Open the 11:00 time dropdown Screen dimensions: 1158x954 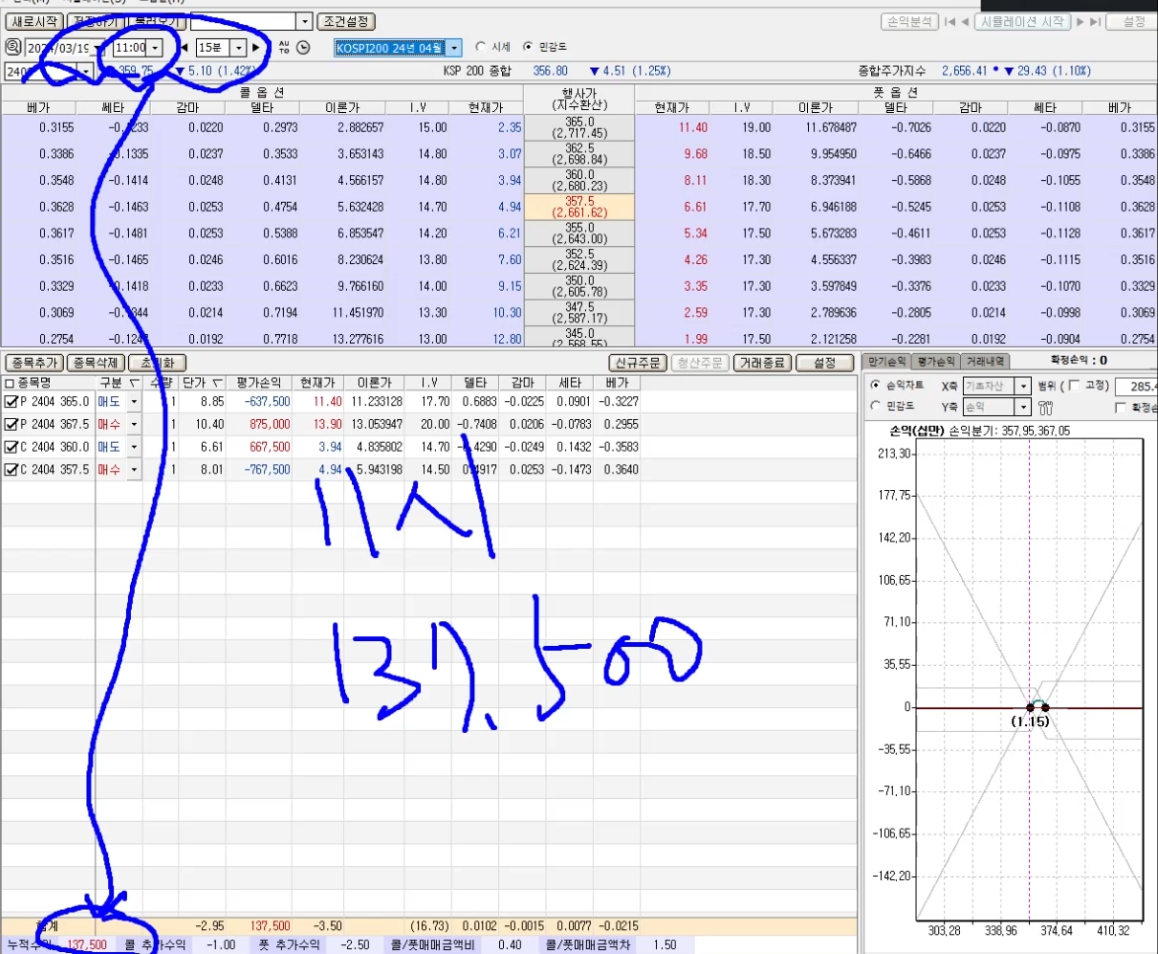(155, 47)
